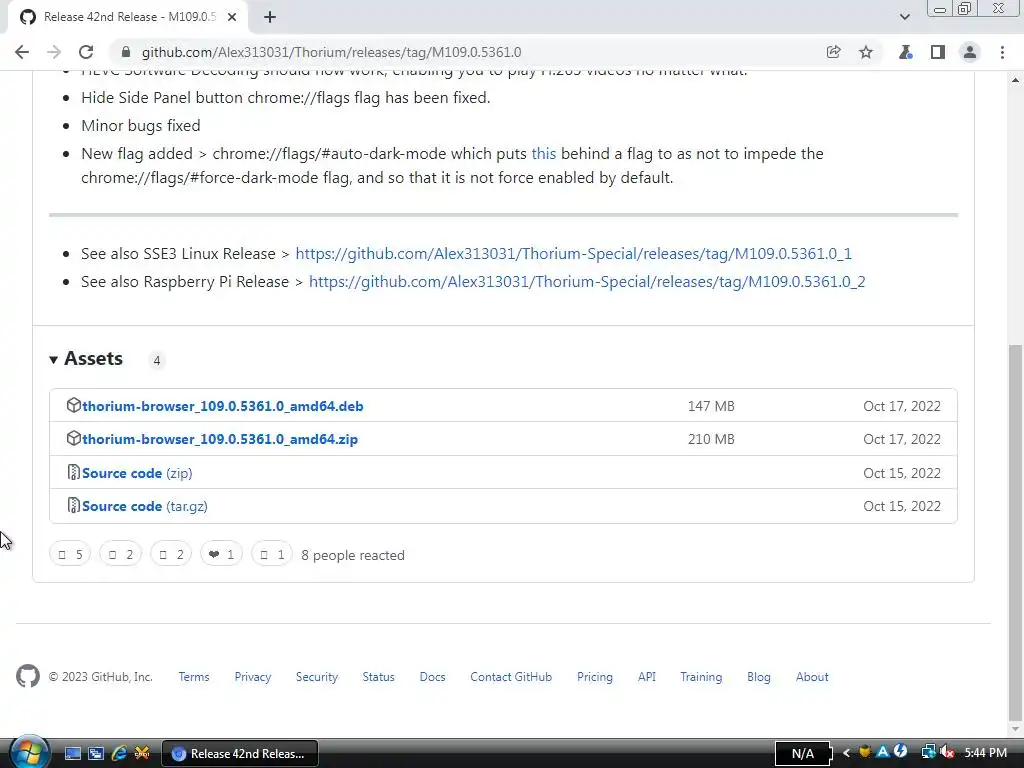Click the scrollbar up arrow
This screenshot has width=1024, height=768.
[x=1016, y=79]
